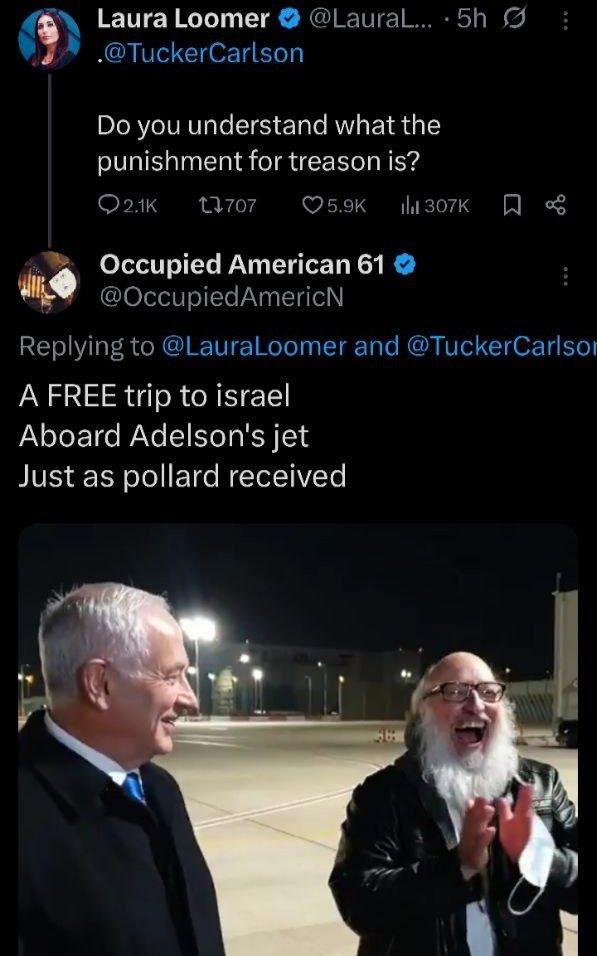The width and height of the screenshot is (597, 956).
Task: Bookmark Laura Loomer's tweet
Action: click(x=512, y=205)
